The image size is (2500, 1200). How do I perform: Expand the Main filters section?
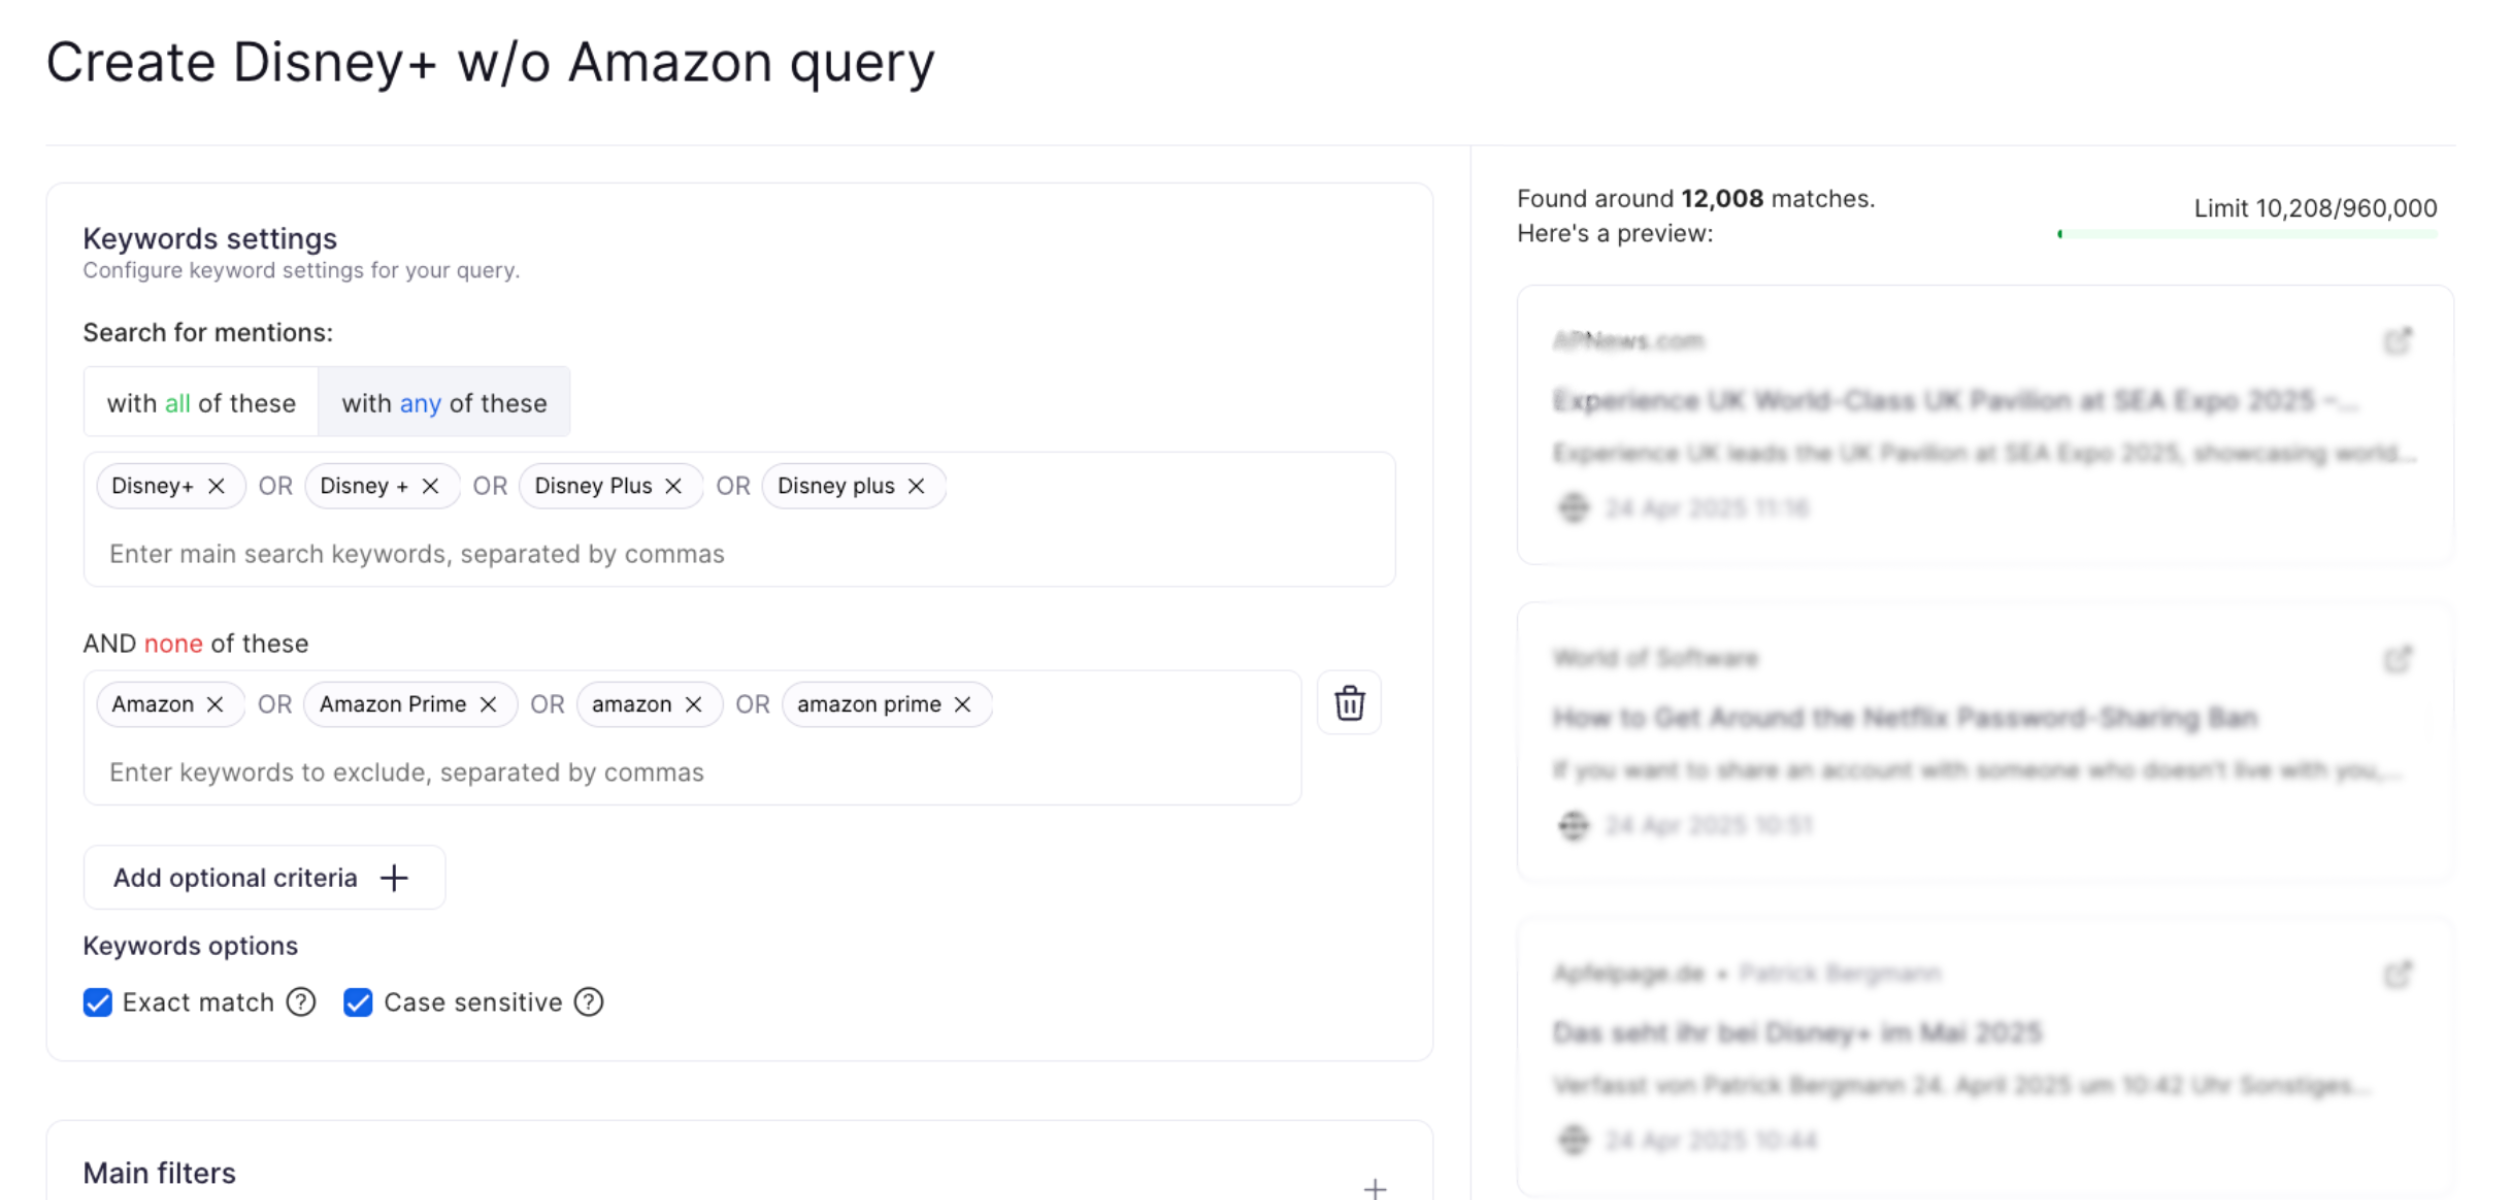(x=1375, y=1188)
